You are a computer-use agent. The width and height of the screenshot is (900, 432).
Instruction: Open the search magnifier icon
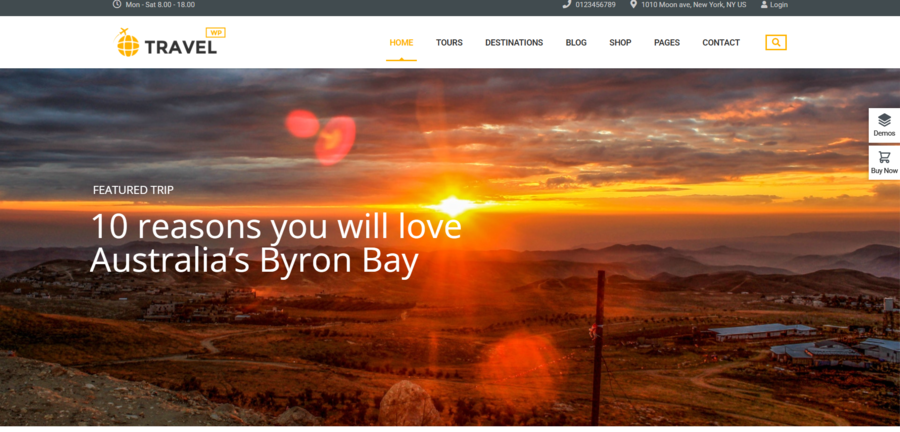point(776,42)
